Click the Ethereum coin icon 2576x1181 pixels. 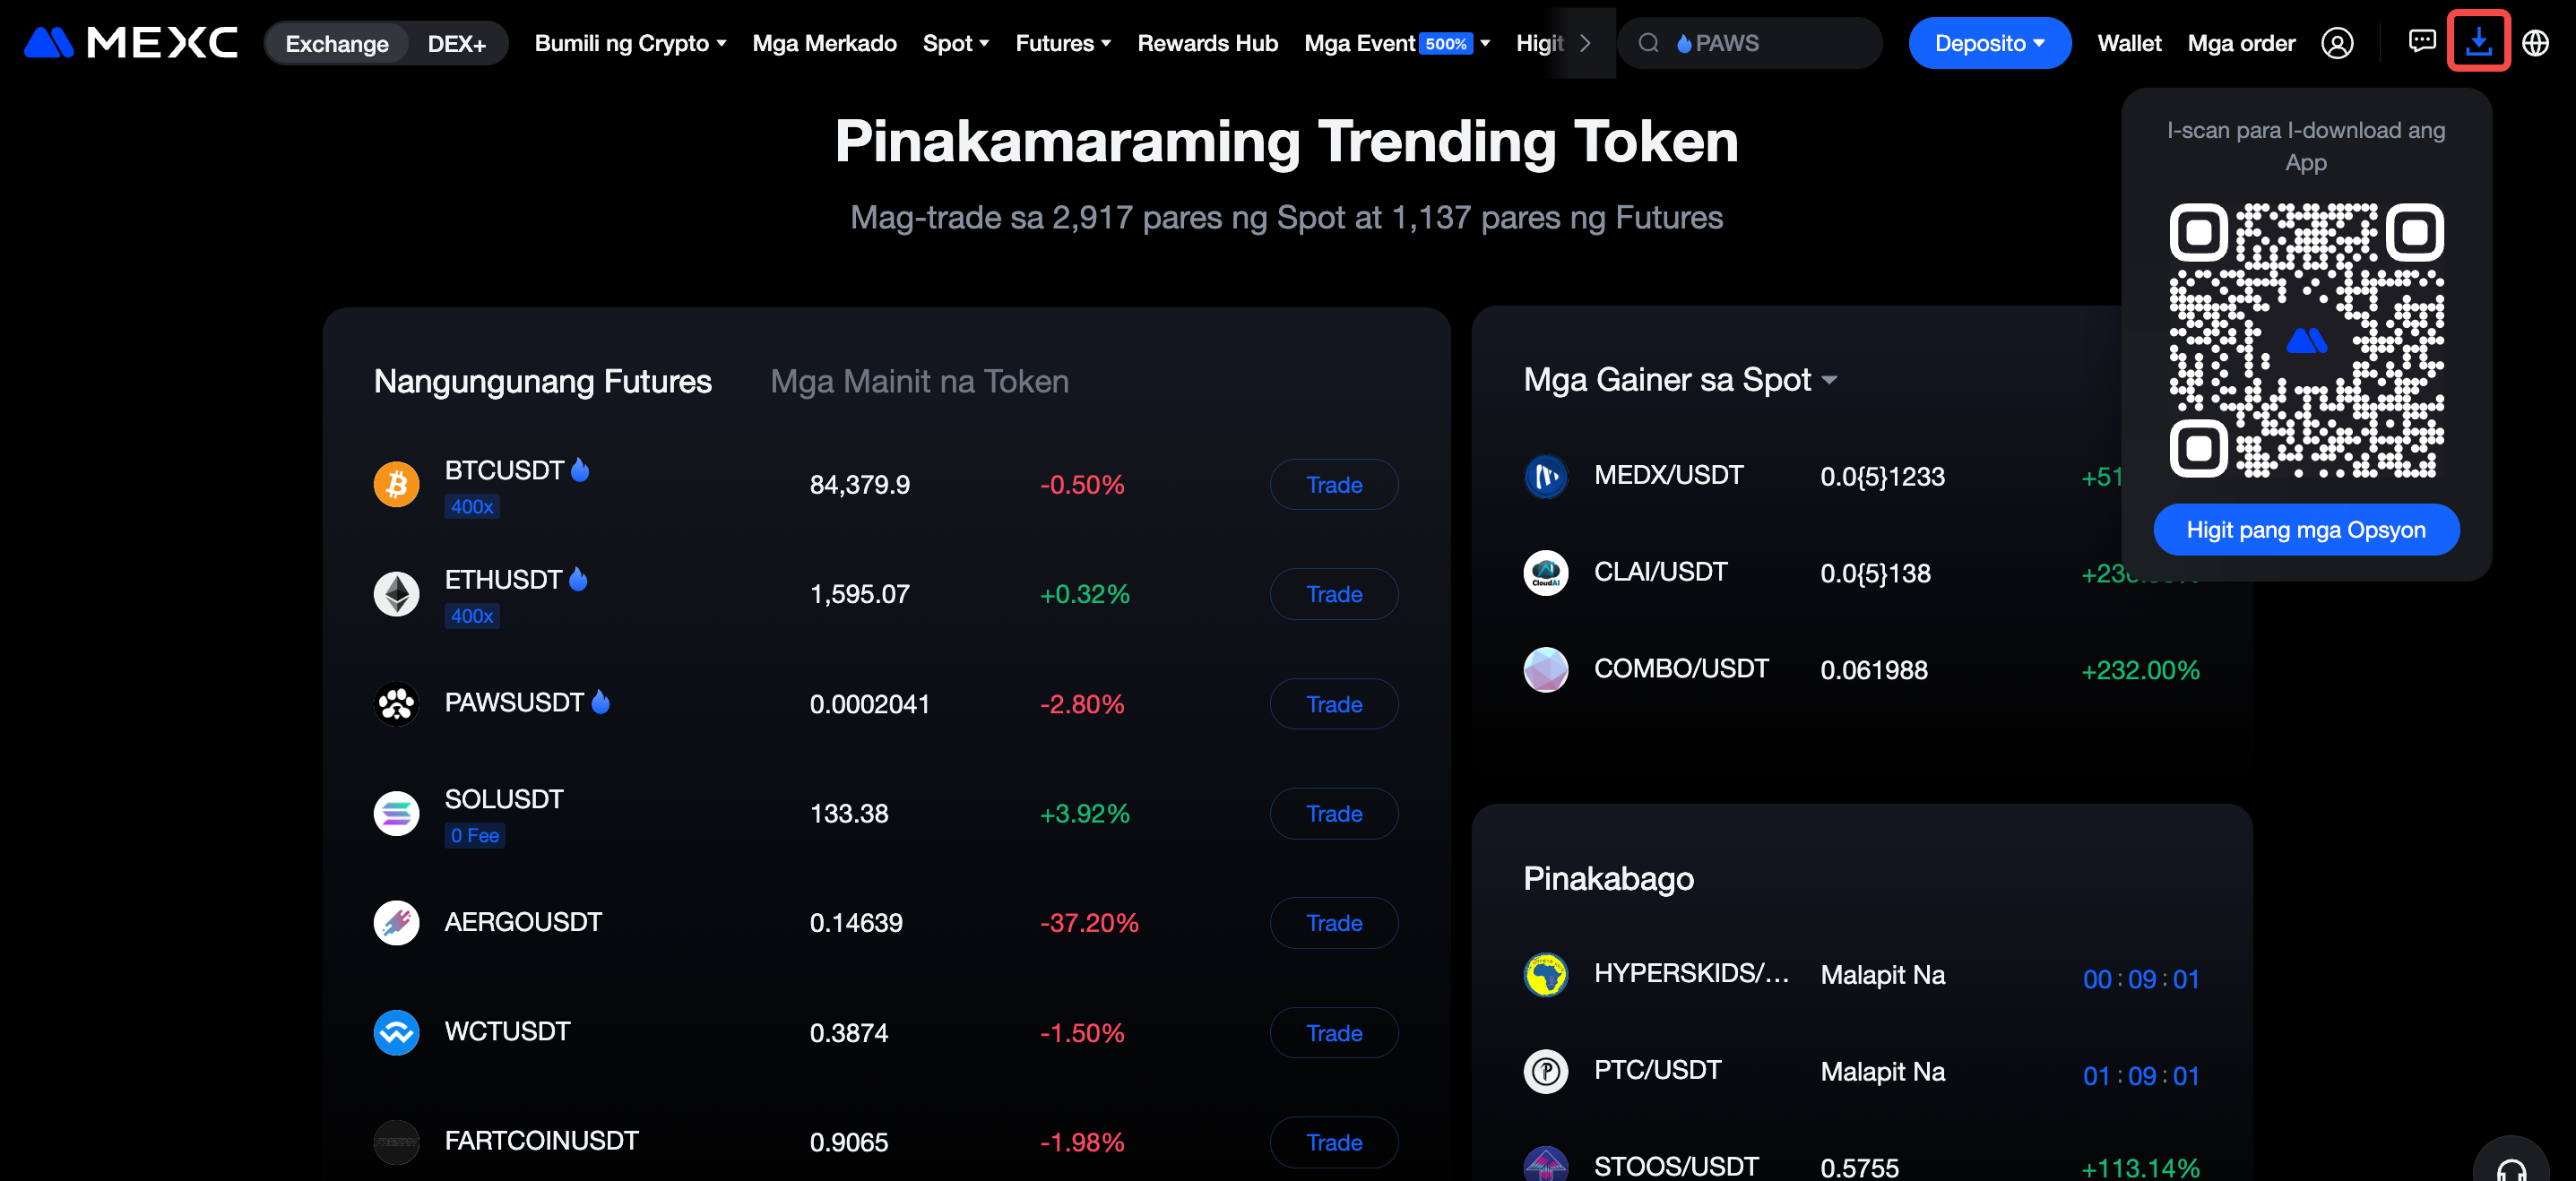click(396, 594)
